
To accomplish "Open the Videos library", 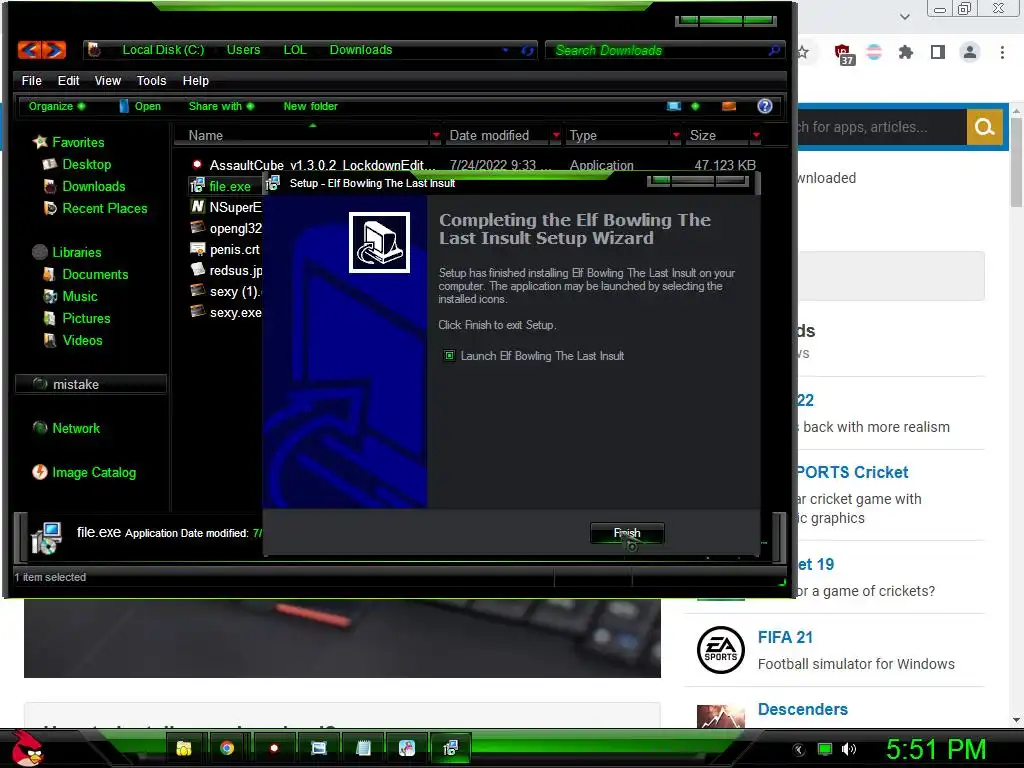I will [82, 340].
